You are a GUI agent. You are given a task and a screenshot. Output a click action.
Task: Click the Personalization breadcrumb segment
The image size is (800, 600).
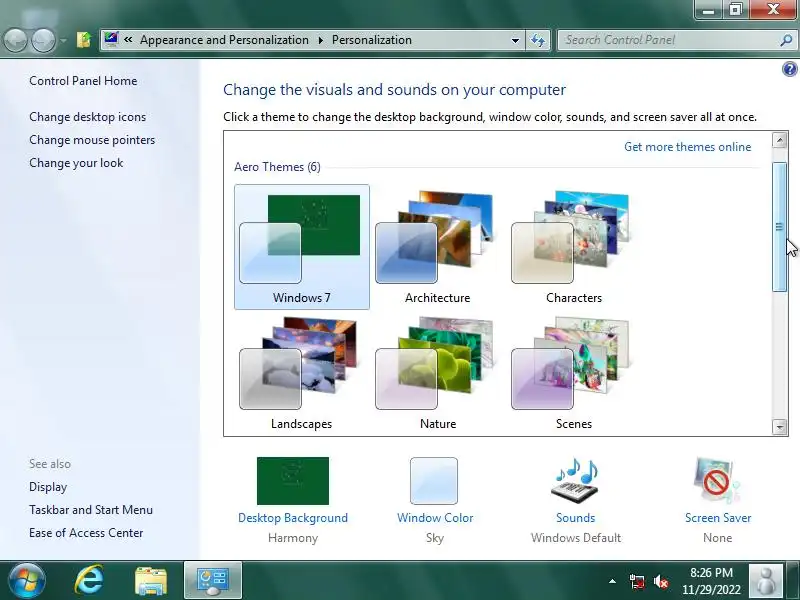point(371,40)
